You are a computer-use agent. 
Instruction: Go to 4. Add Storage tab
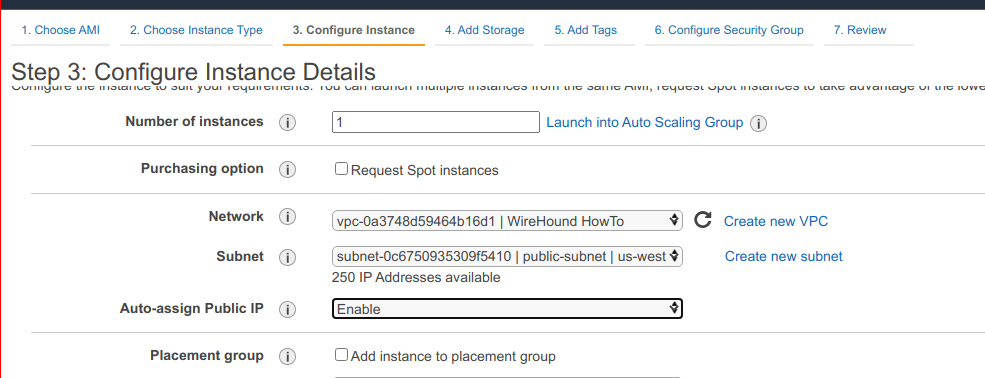click(484, 30)
